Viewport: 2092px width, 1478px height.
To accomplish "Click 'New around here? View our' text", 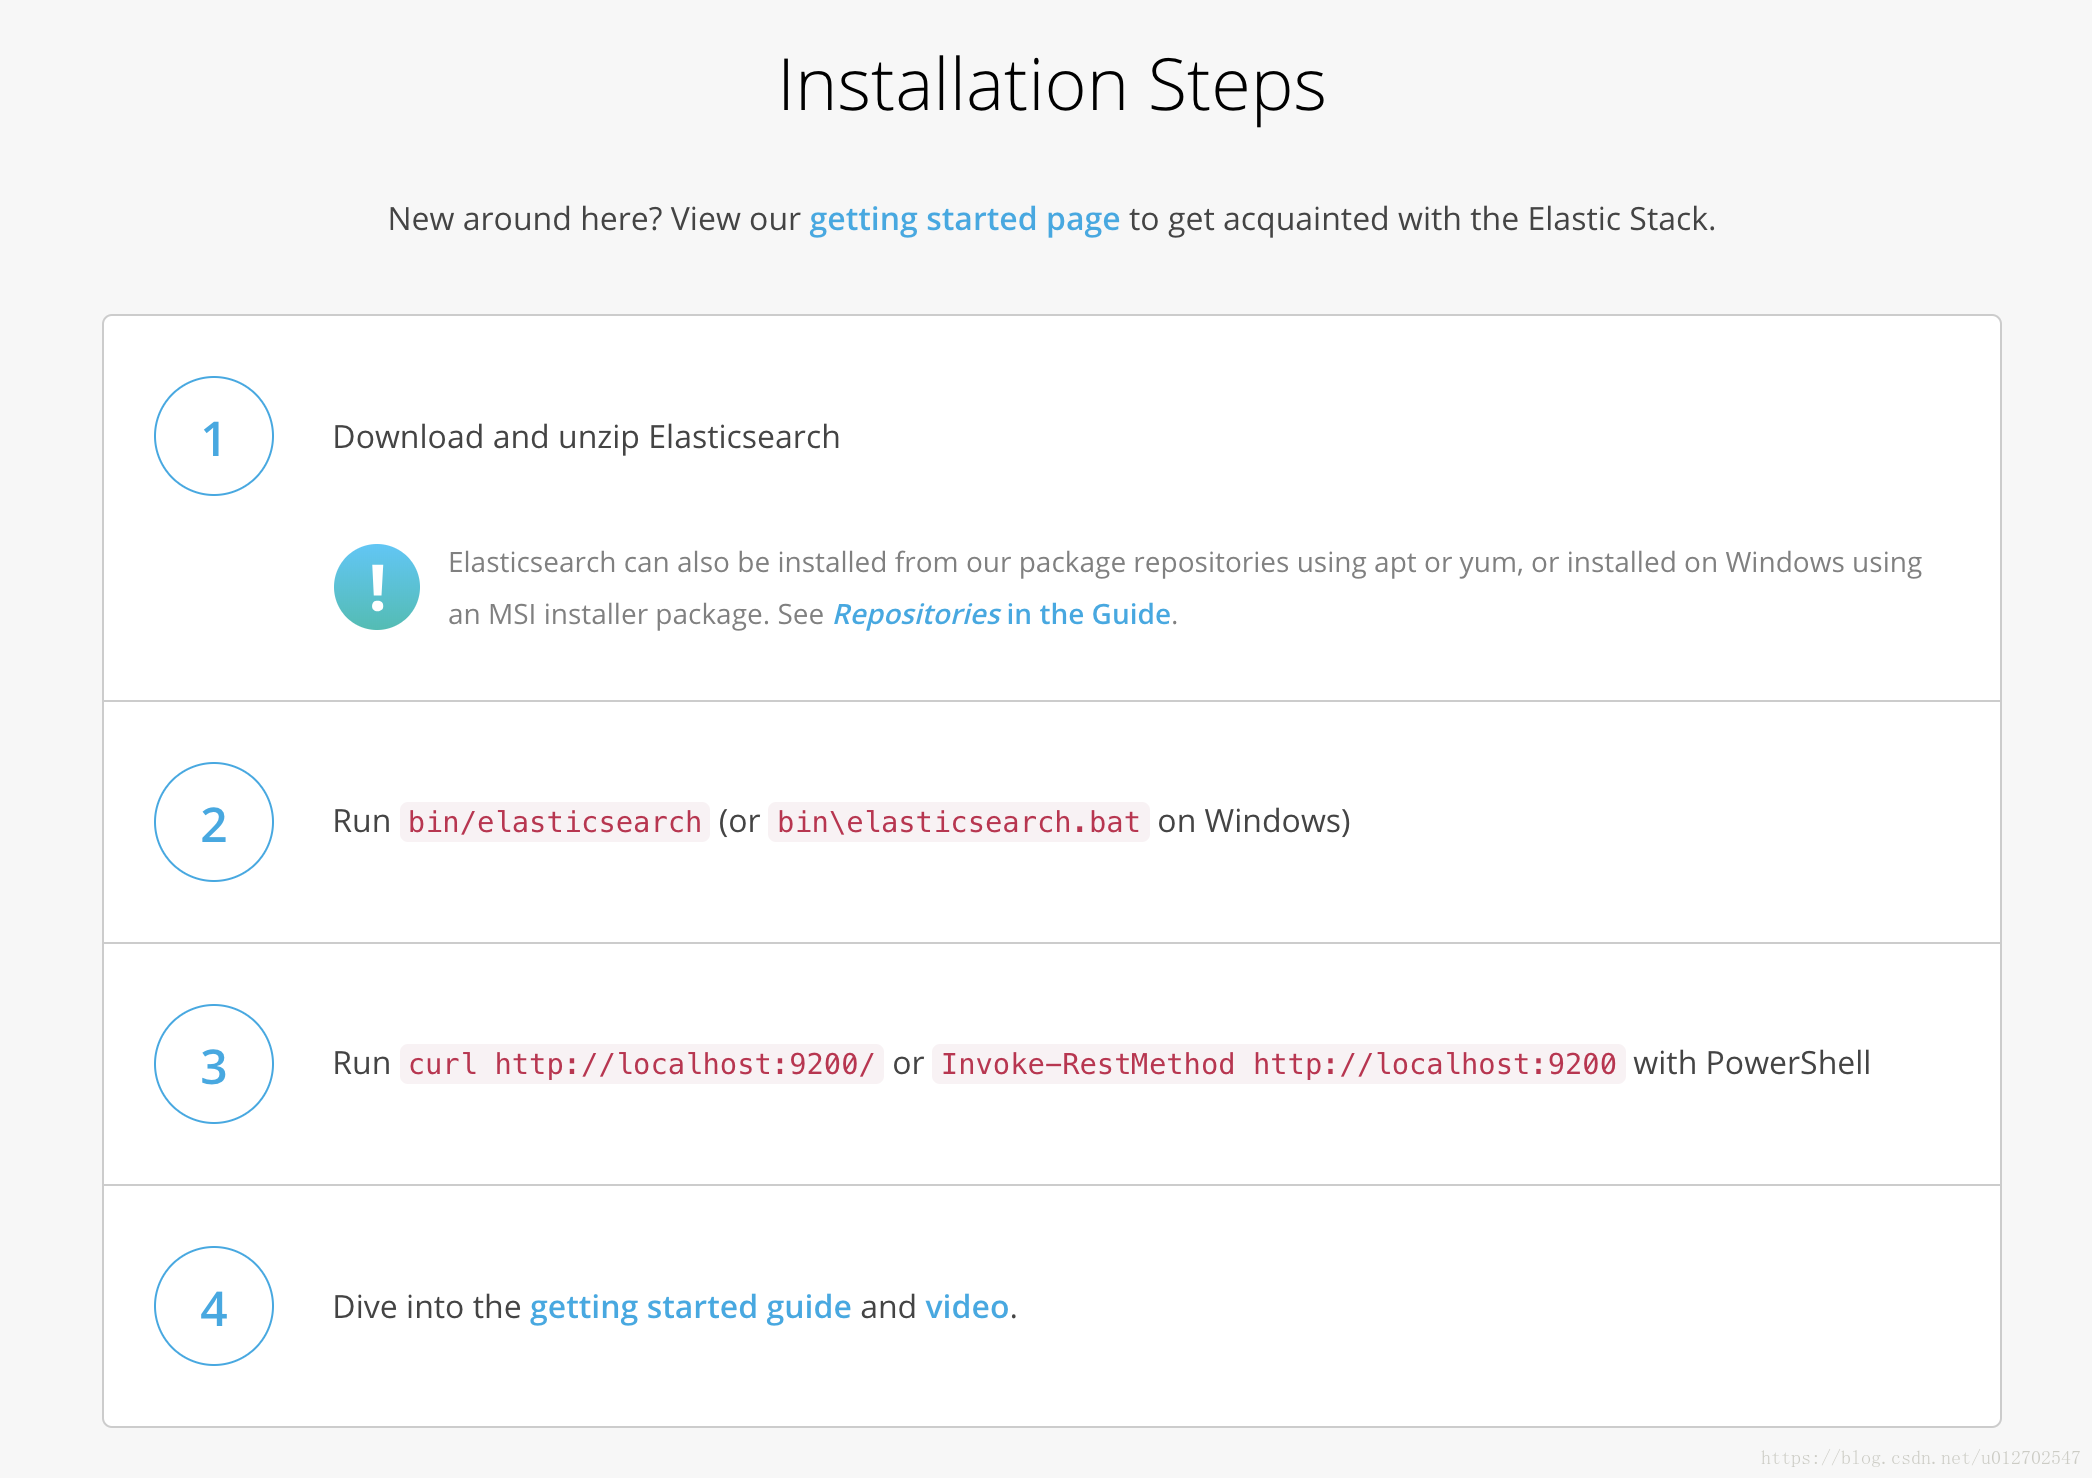I will coord(594,219).
